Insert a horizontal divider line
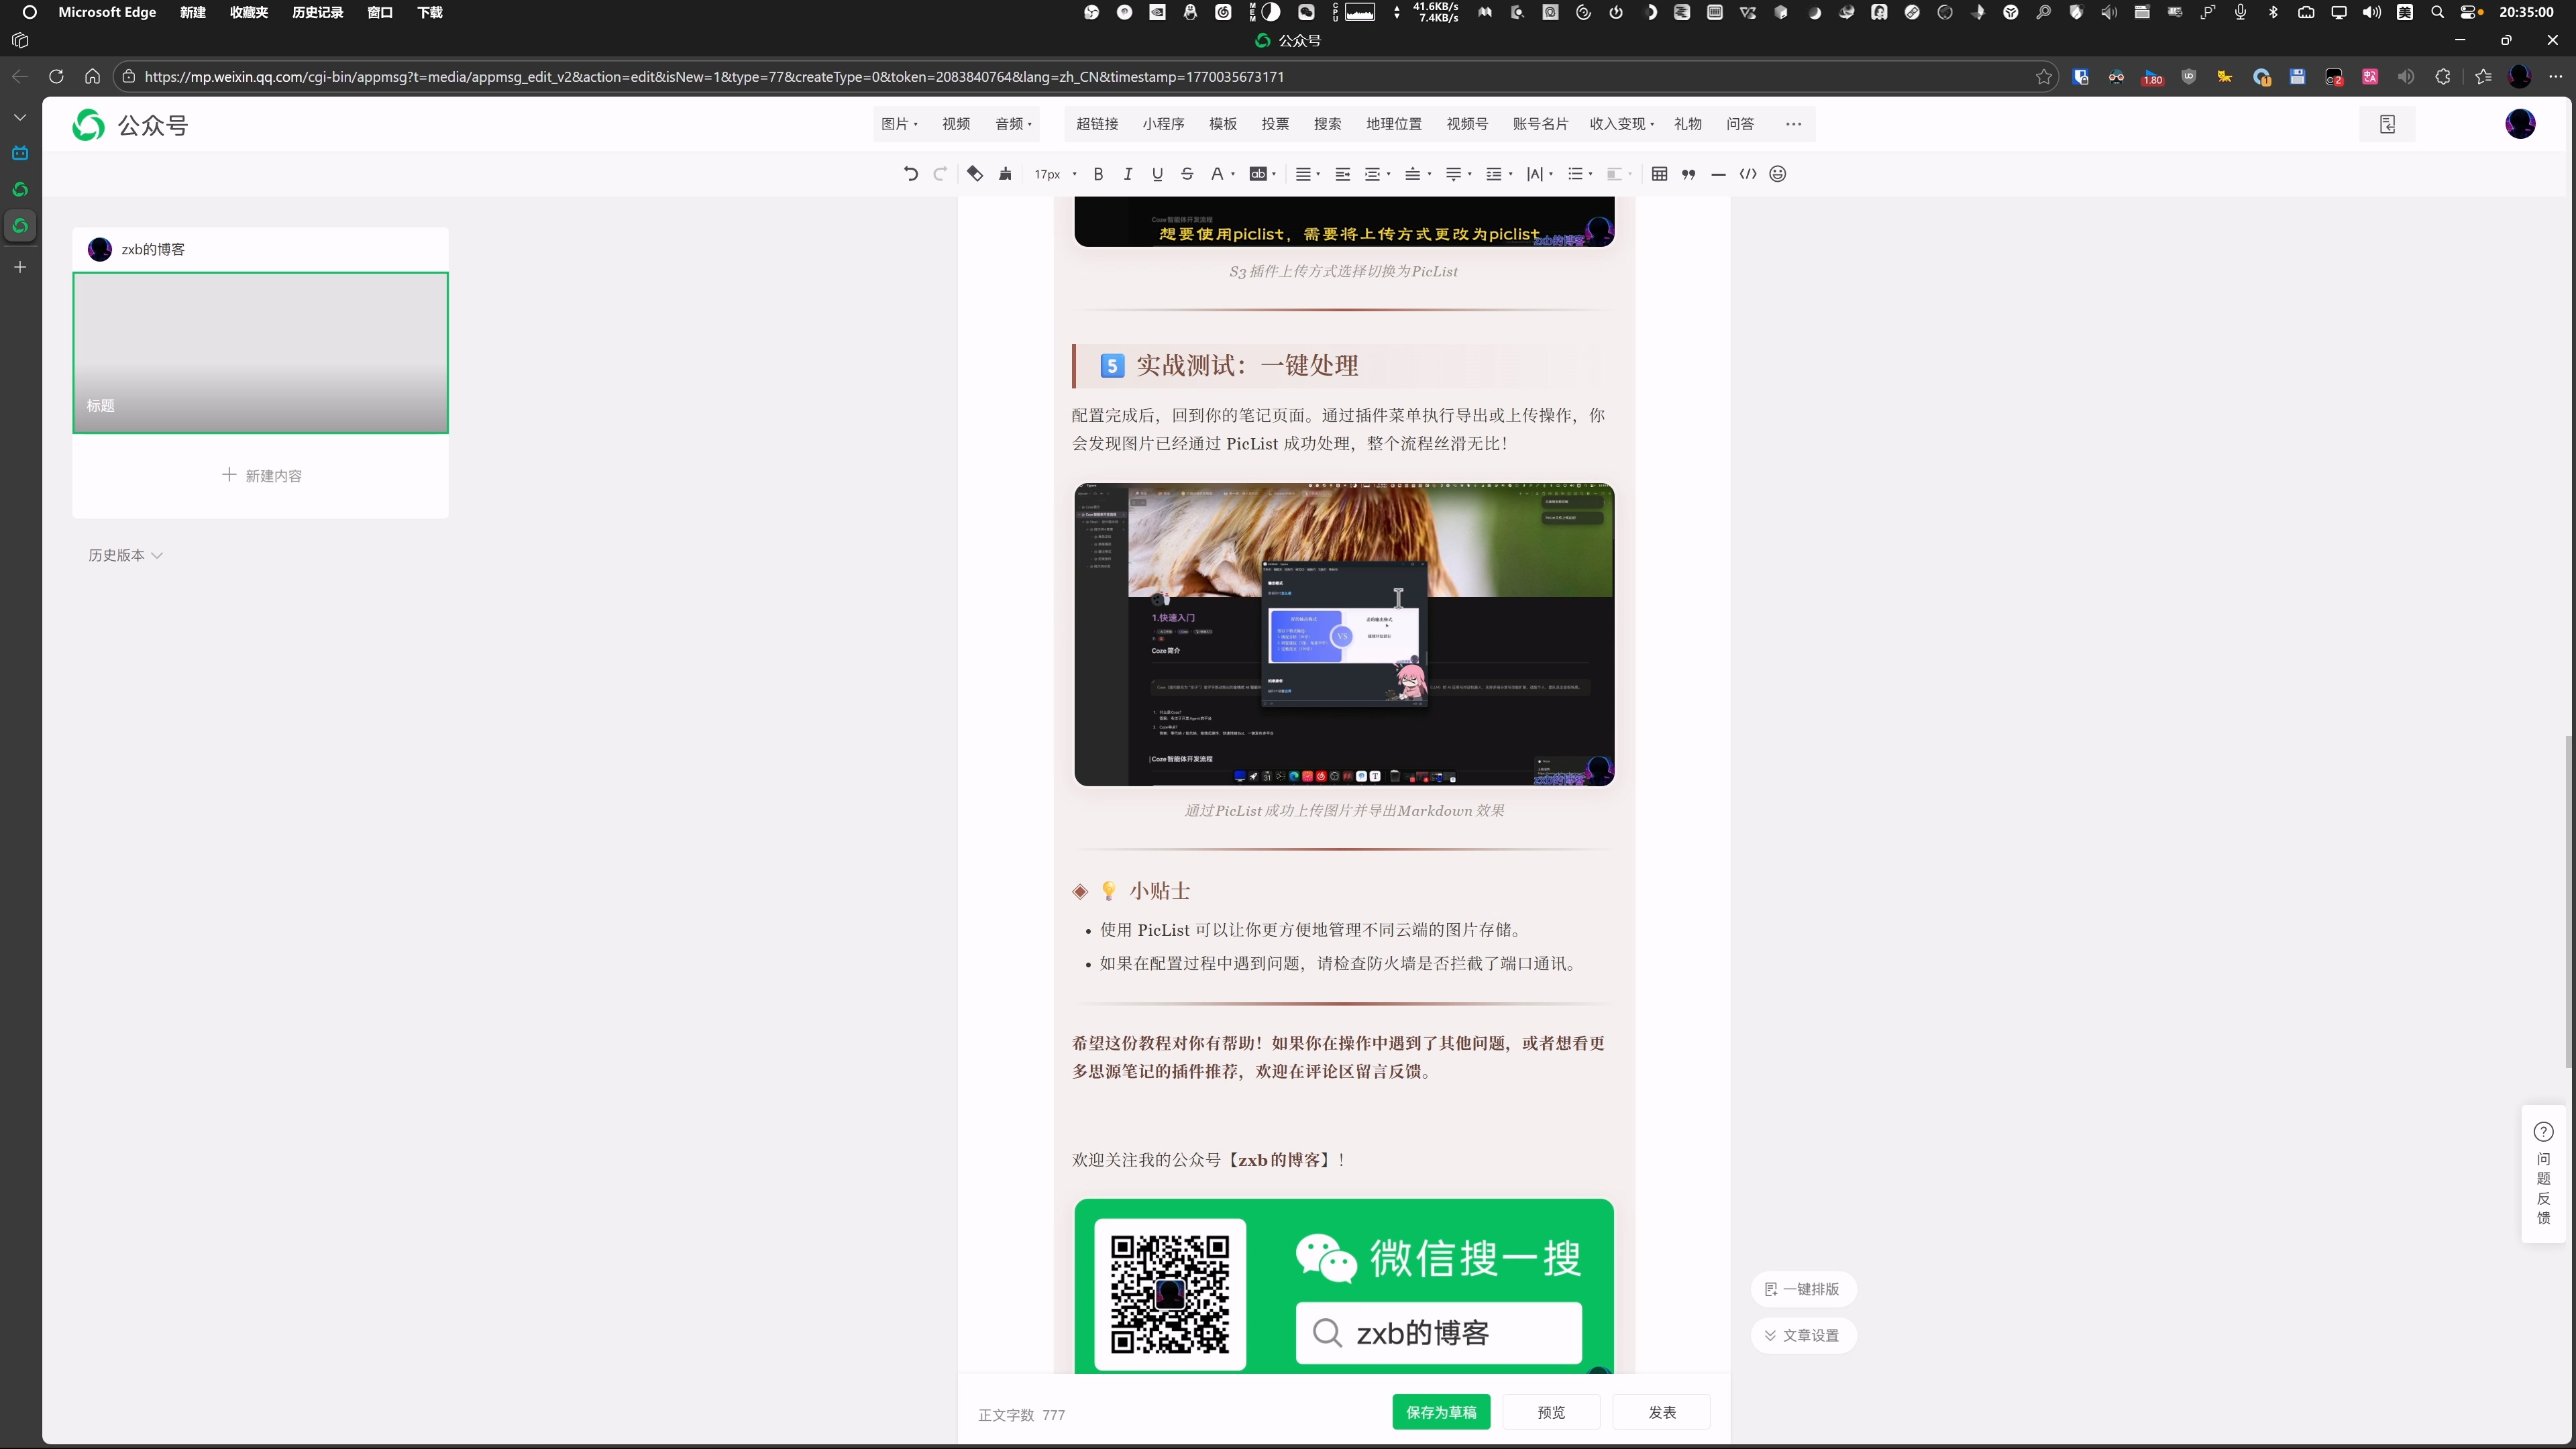The height and width of the screenshot is (1449, 2576). pos(1718,174)
